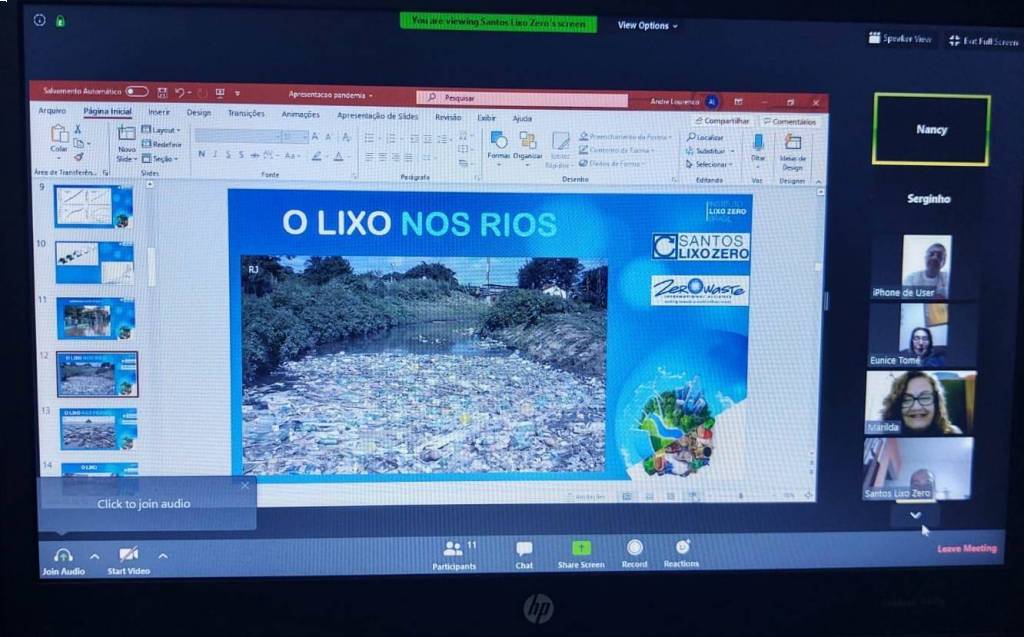Viewport: 1024px width, 637px height.
Task: Click the encryption shield icon
Action: click(60, 20)
